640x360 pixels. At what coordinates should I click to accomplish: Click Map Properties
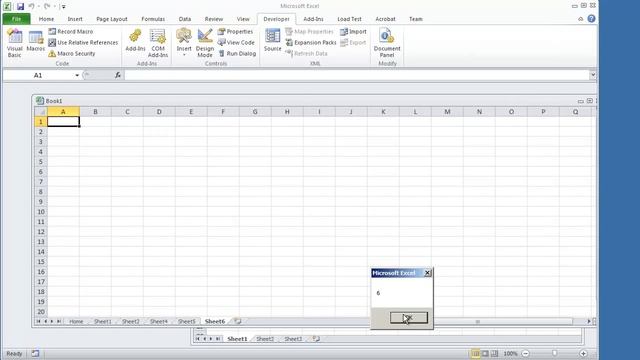309,31
